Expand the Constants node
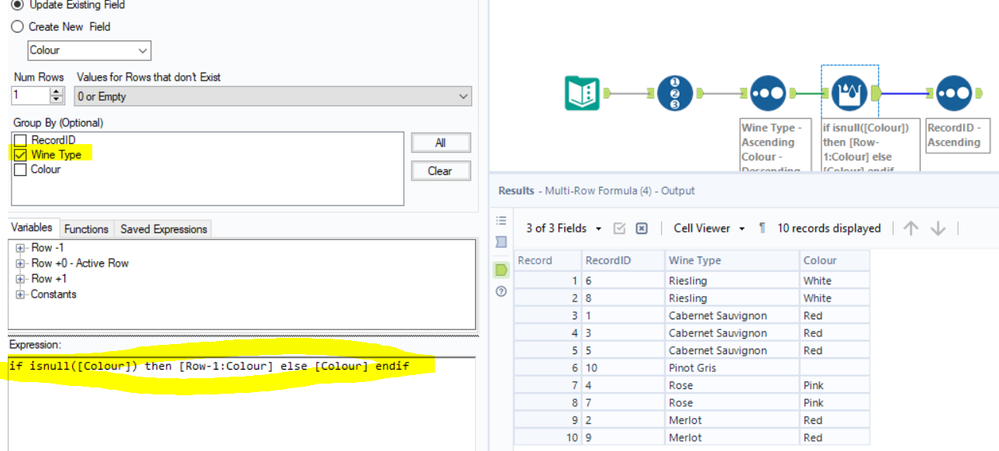Viewport: 999px width, 451px height. [x=20, y=294]
